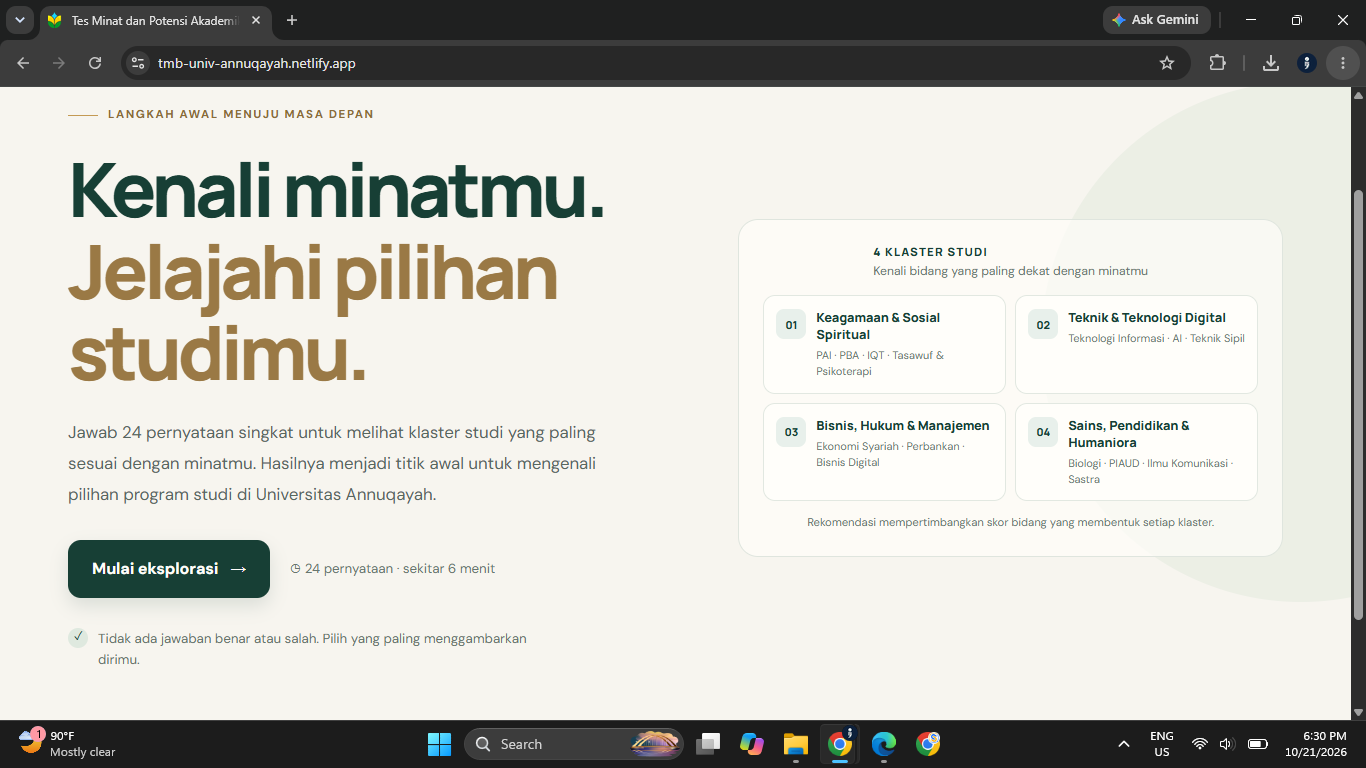The width and height of the screenshot is (1366, 768).
Task: Click the Mulai eksplorasi button
Action: pyautogui.click(x=169, y=569)
